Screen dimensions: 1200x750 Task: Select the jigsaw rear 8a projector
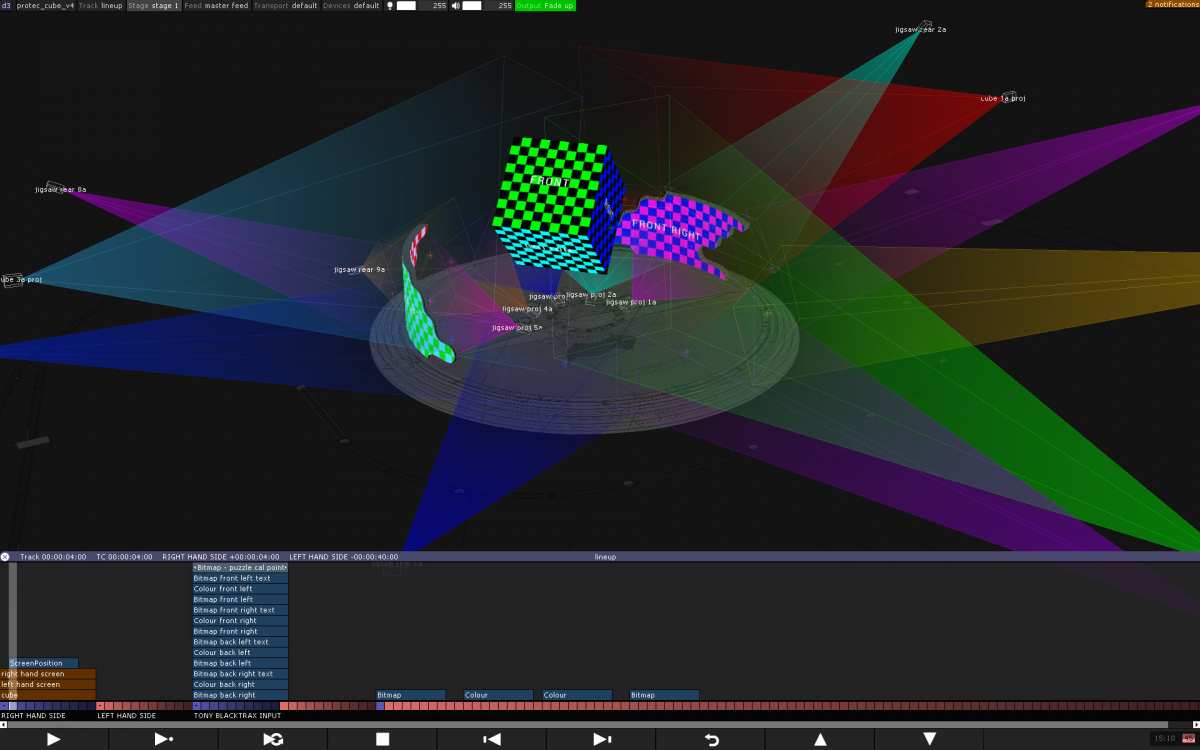coord(61,189)
